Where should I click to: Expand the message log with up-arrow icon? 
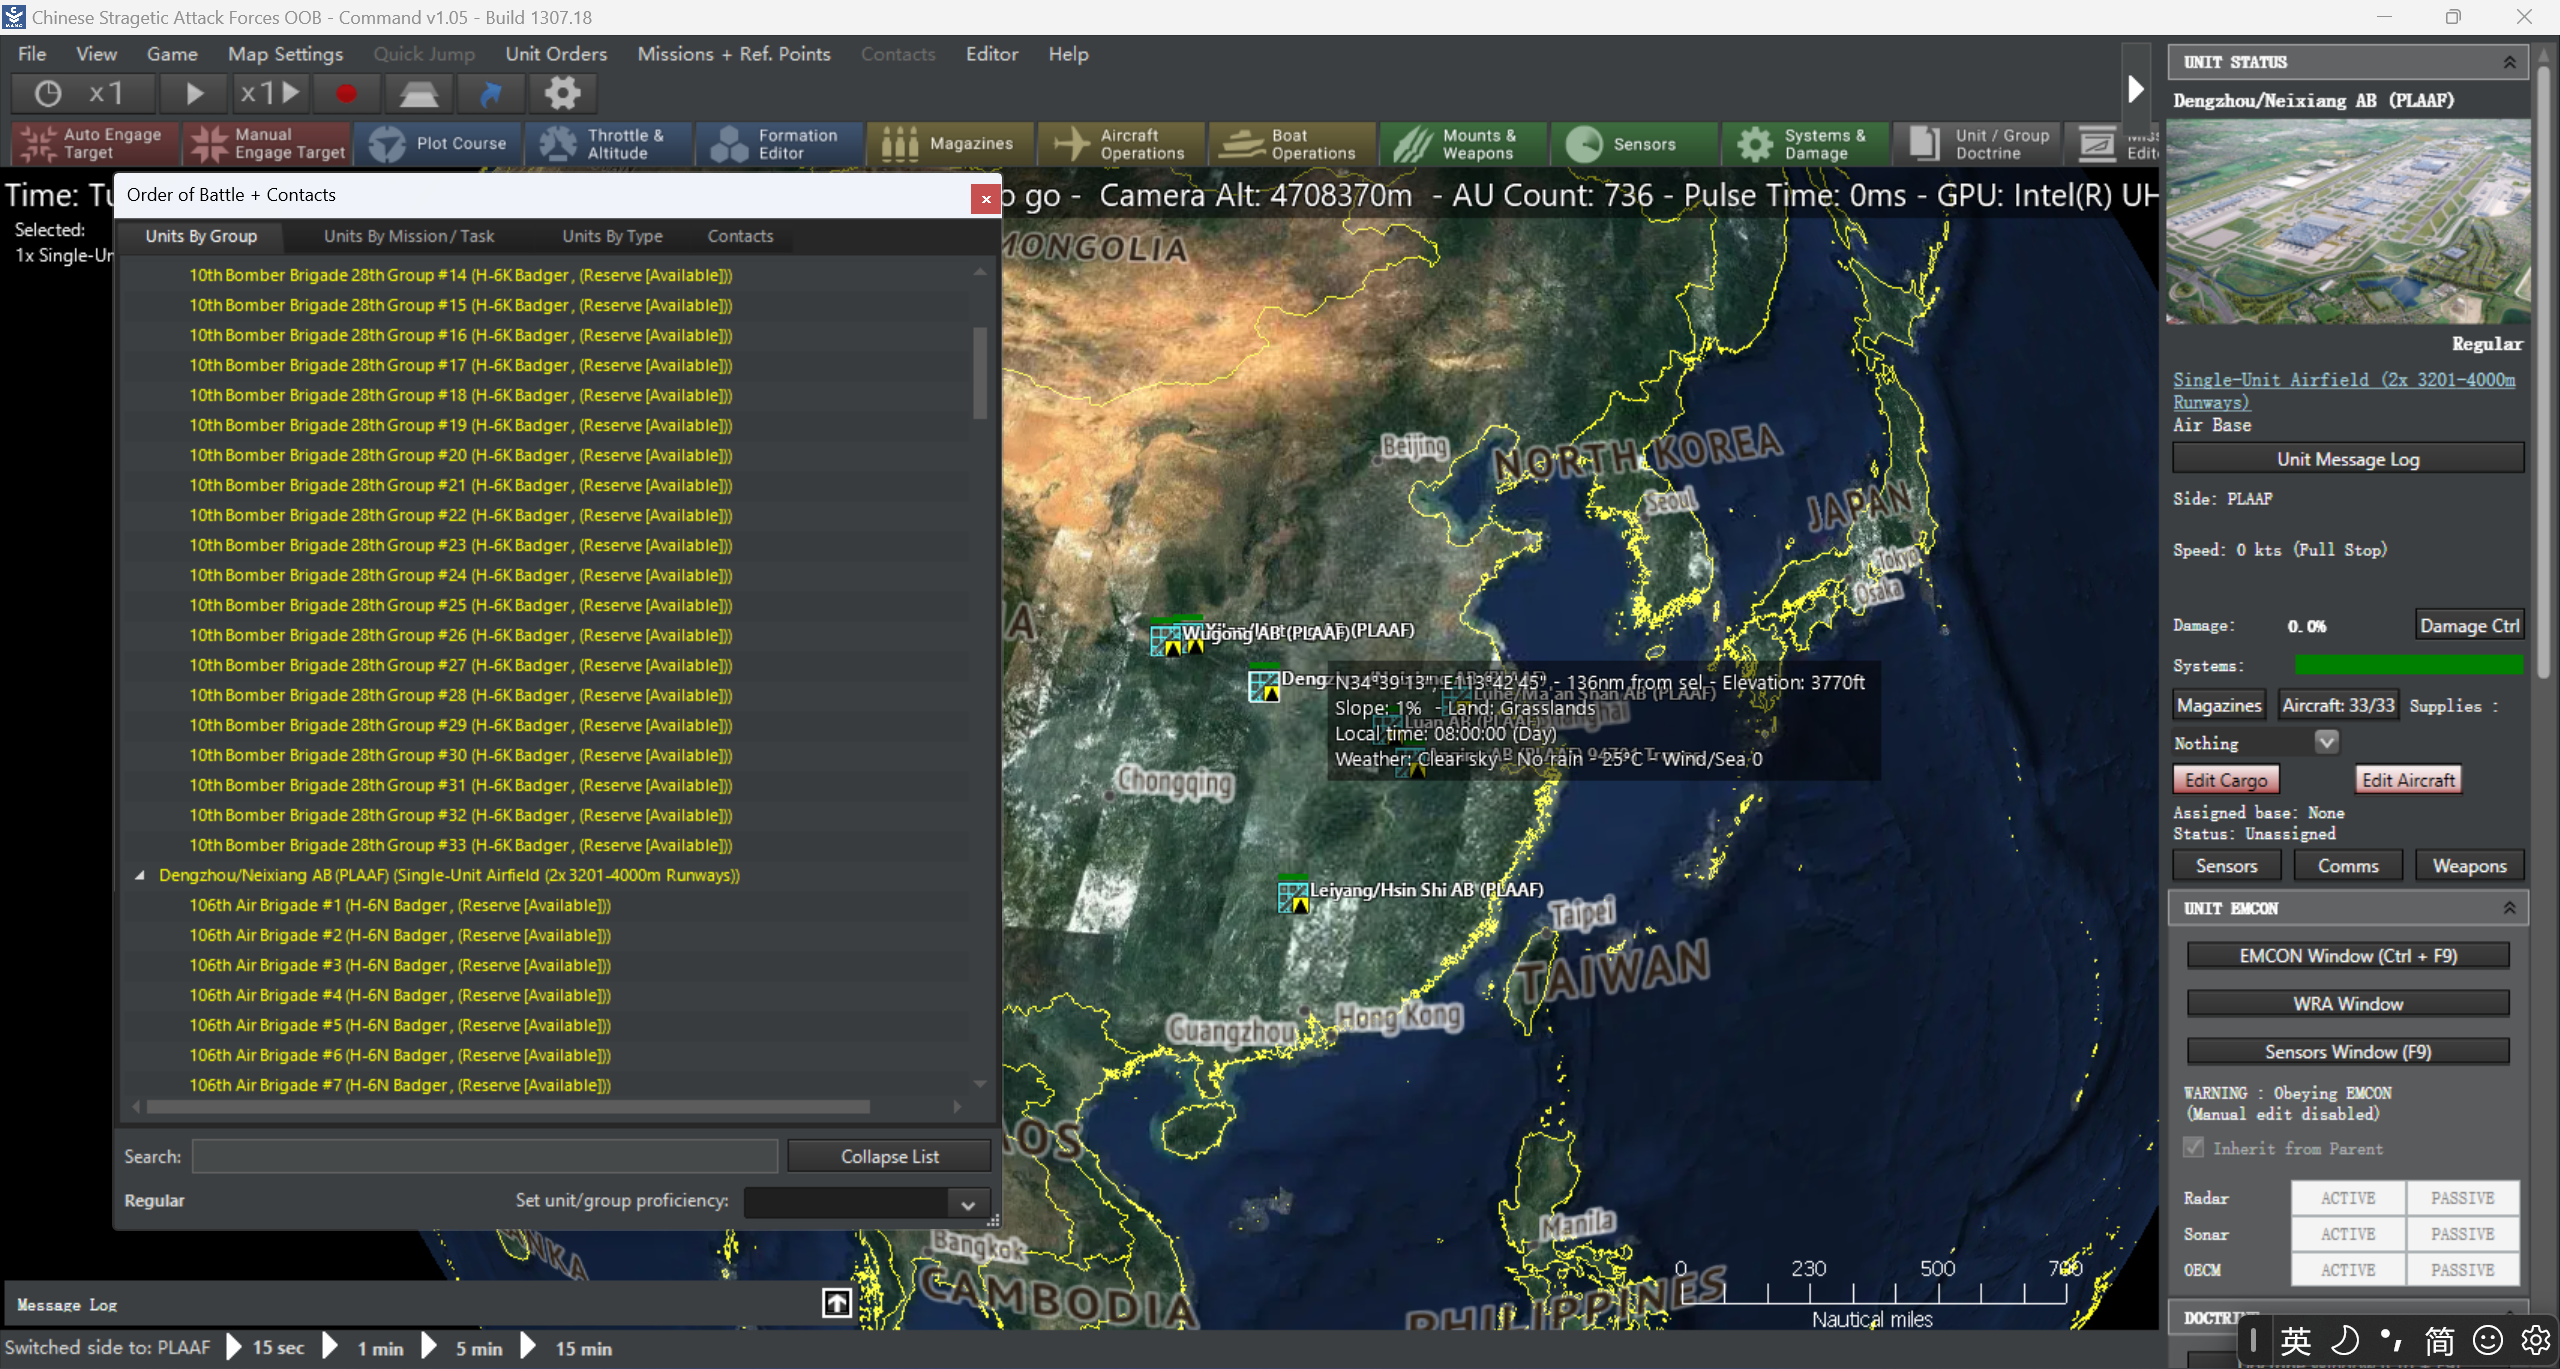click(837, 1302)
